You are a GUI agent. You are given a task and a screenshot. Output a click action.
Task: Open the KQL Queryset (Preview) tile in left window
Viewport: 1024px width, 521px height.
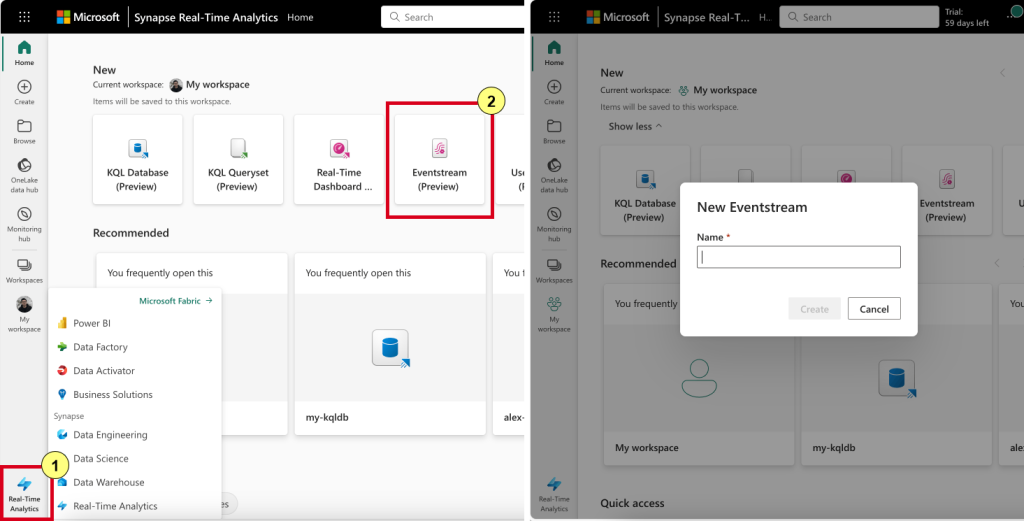coord(238,160)
